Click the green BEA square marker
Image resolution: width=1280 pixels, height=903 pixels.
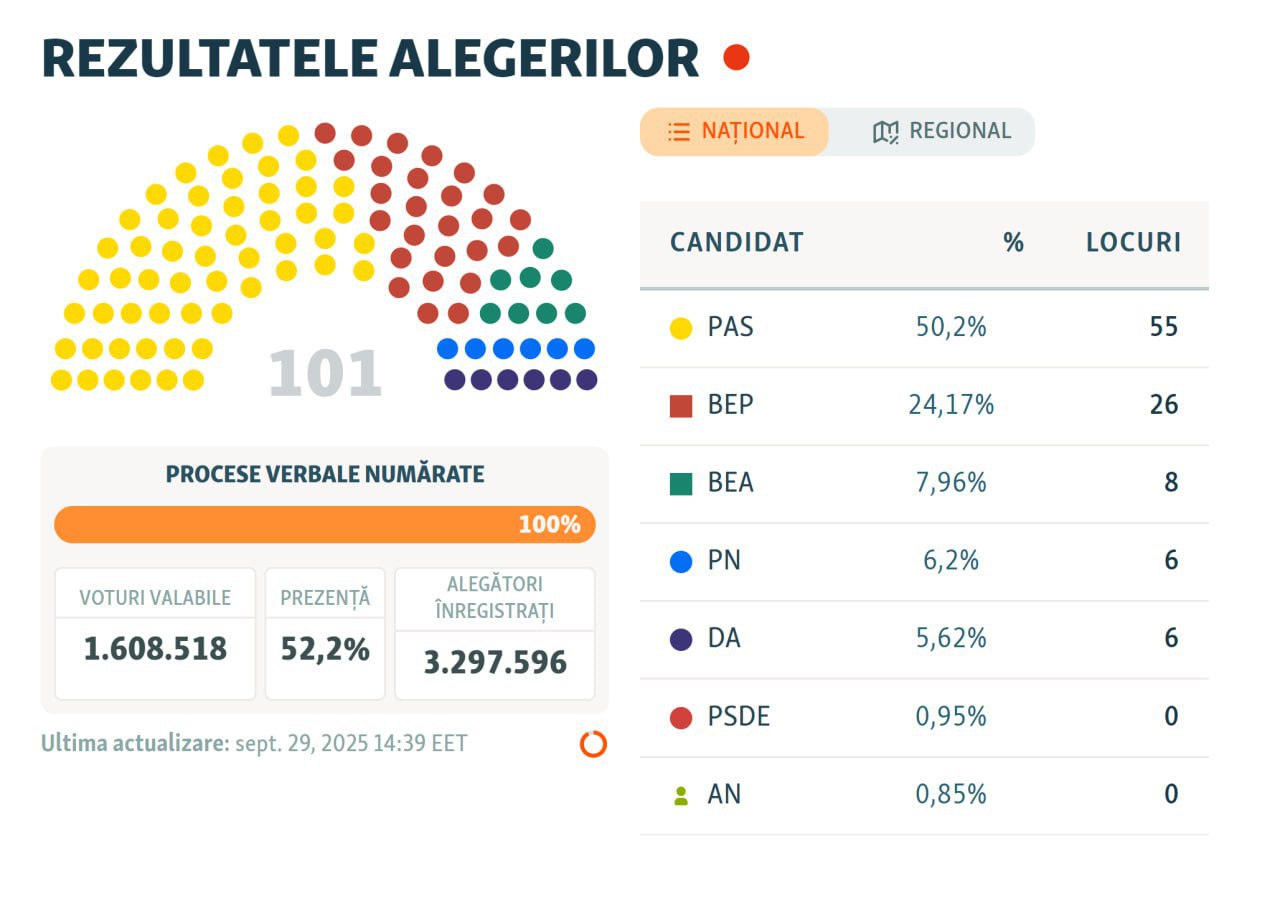[x=681, y=484]
